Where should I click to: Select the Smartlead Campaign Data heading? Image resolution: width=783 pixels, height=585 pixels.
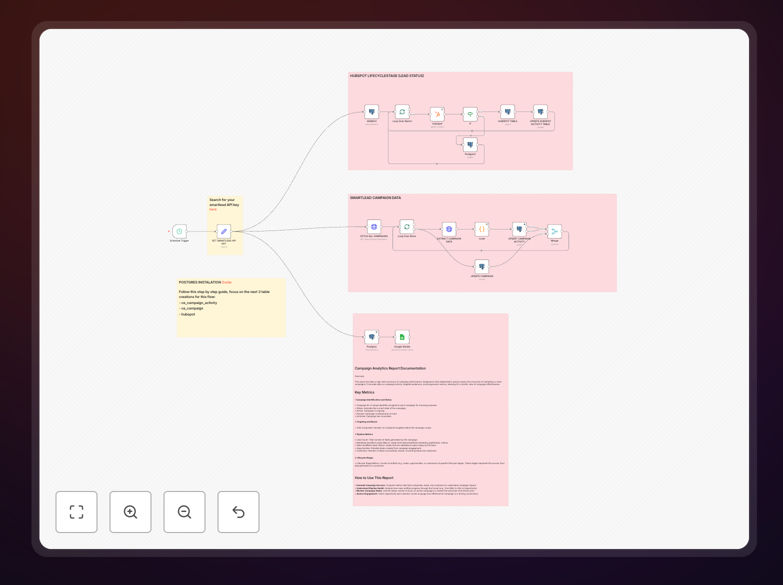click(x=376, y=198)
